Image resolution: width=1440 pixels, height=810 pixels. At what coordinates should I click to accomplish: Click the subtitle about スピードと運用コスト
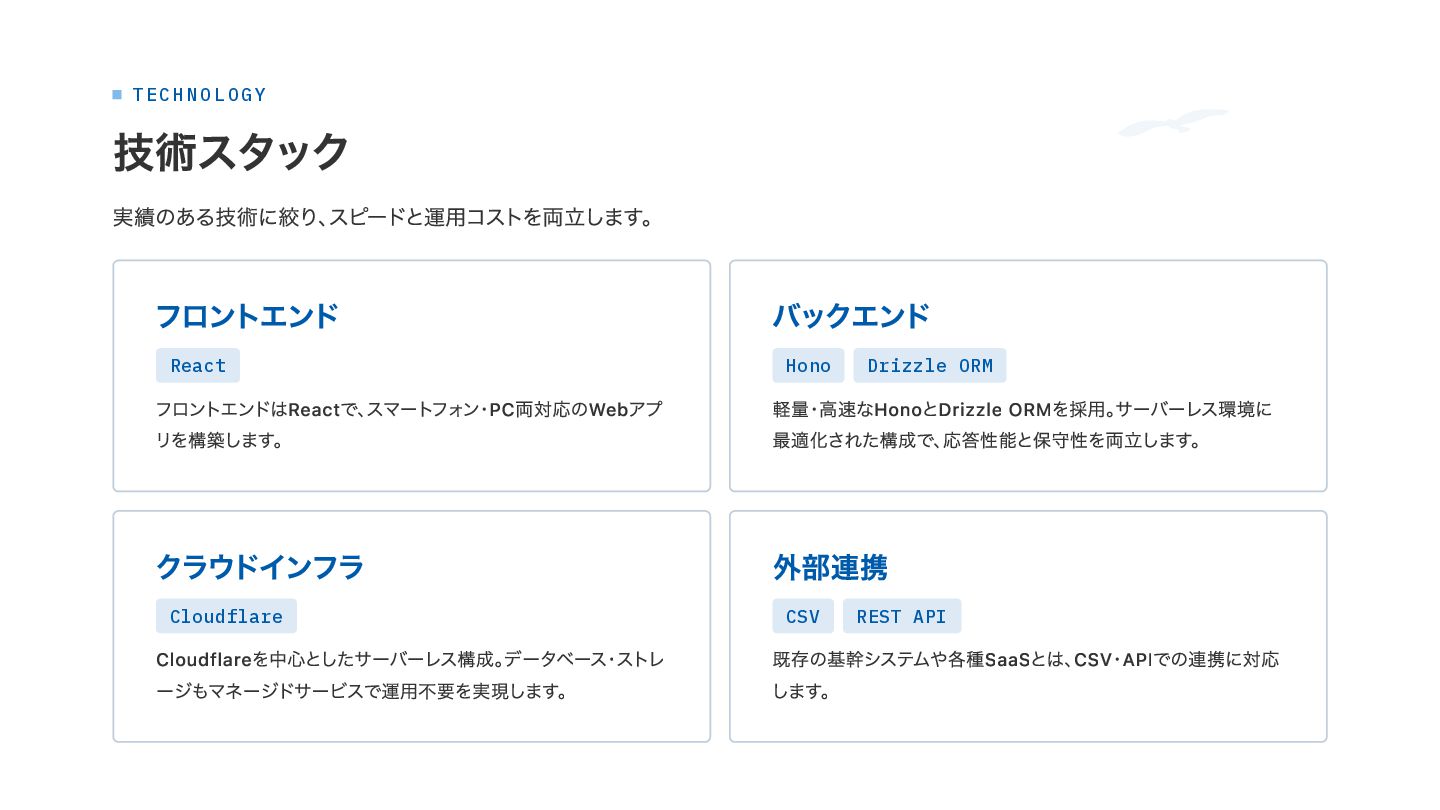pyautogui.click(x=383, y=217)
